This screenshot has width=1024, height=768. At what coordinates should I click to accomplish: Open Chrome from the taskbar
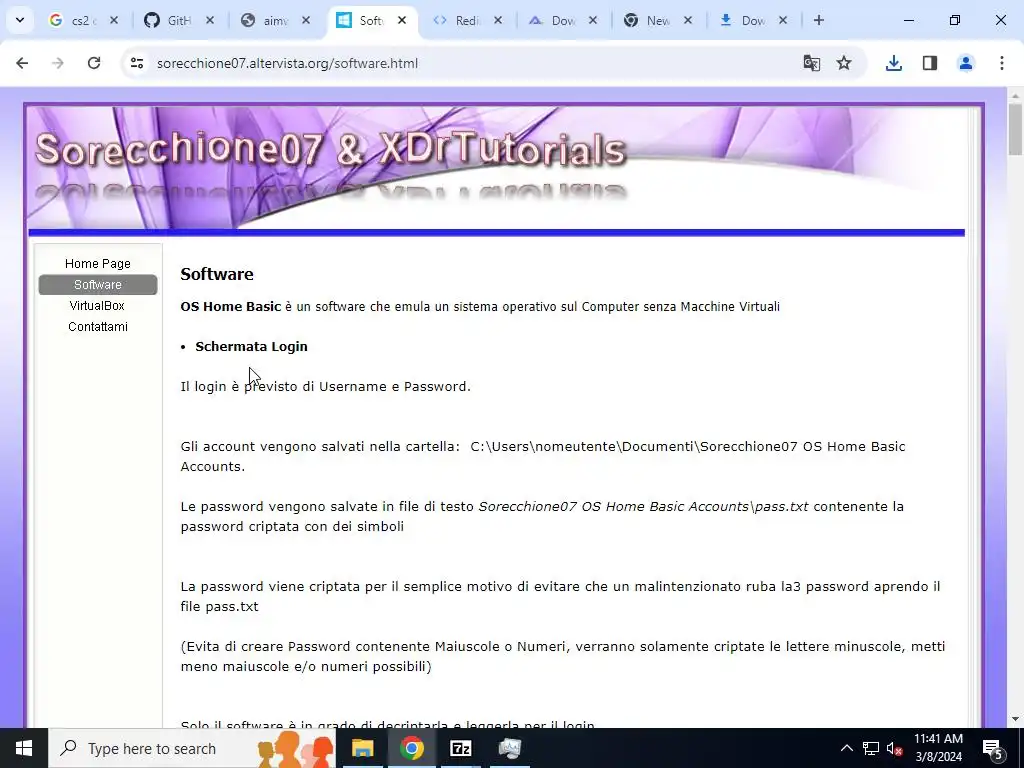tap(411, 748)
